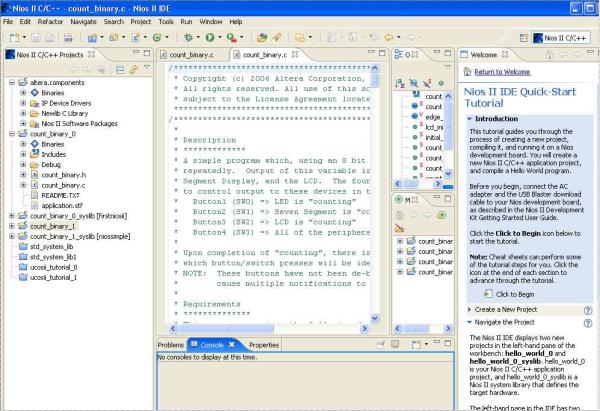The height and width of the screenshot is (411, 600).
Task: Collapse the count_binary_0 project node
Action: tap(12, 134)
